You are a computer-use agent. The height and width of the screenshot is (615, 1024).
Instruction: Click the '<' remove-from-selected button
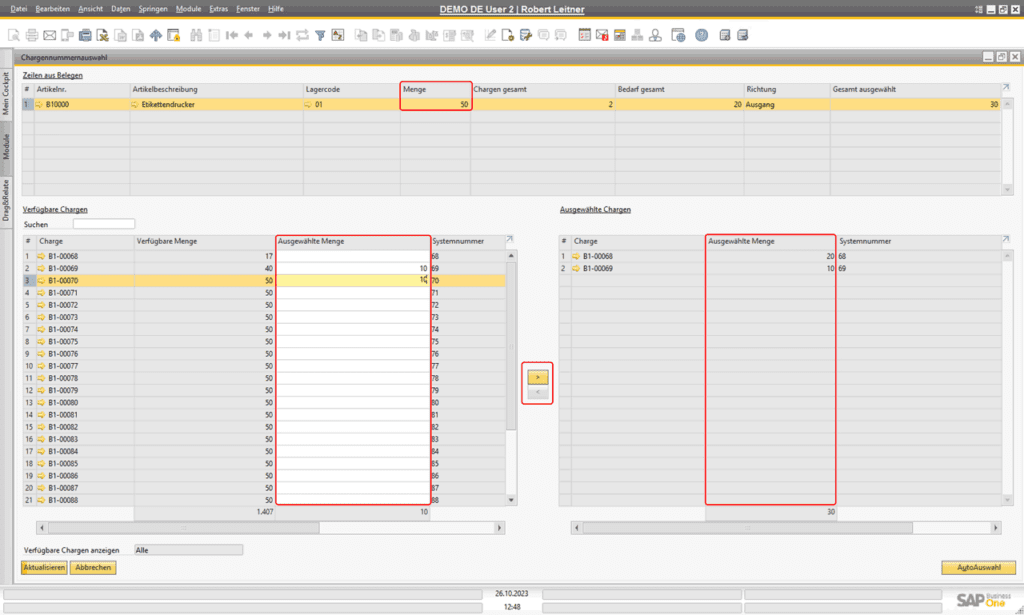point(537,392)
